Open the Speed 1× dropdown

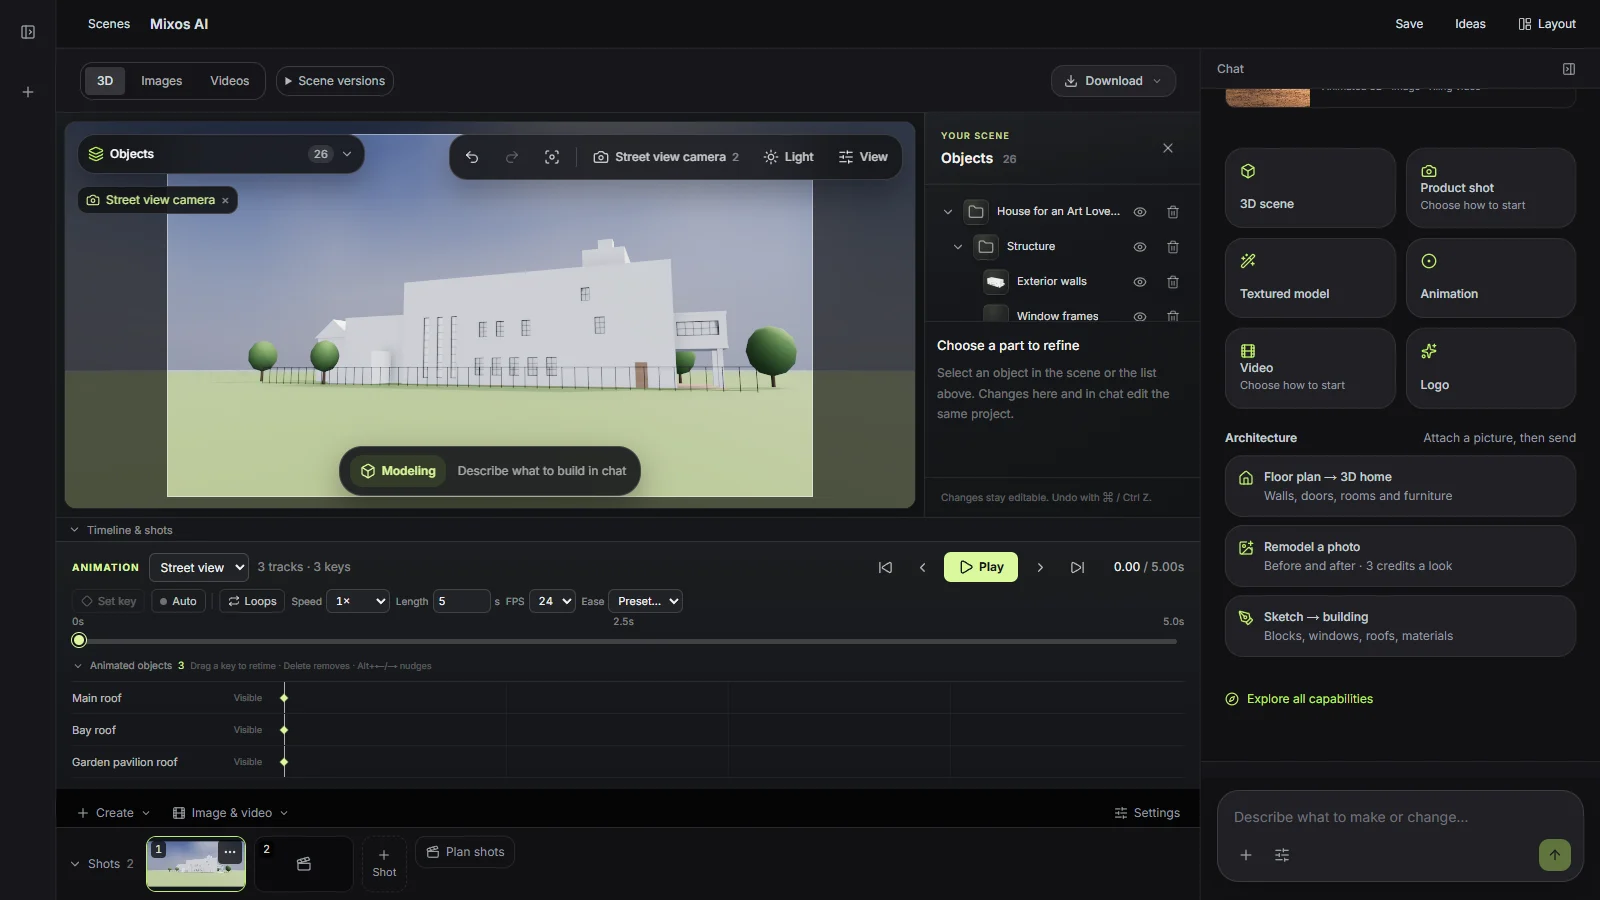point(358,601)
